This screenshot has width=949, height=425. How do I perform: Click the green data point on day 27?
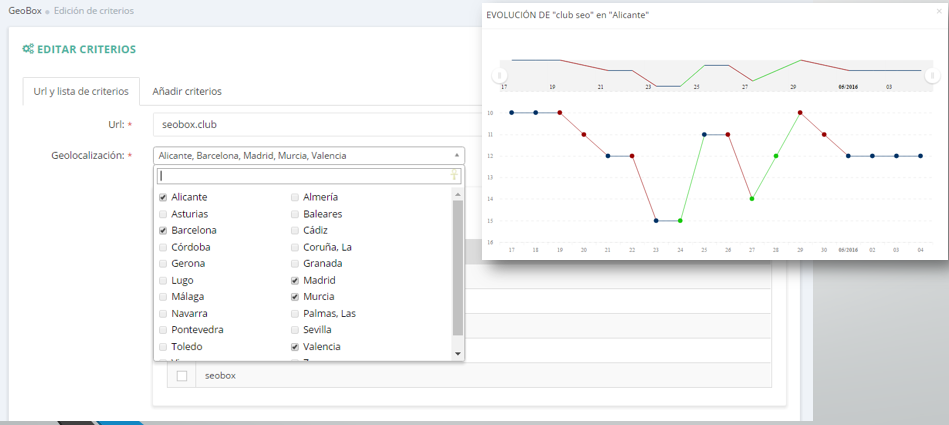[x=752, y=199]
